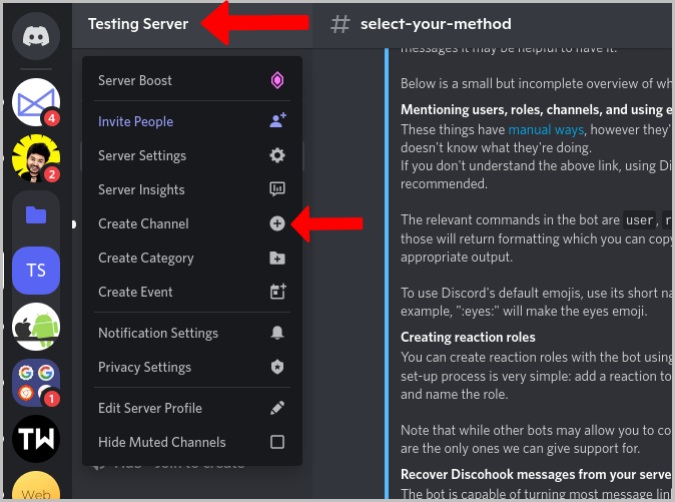Click the select-your-method channel title

436,24
